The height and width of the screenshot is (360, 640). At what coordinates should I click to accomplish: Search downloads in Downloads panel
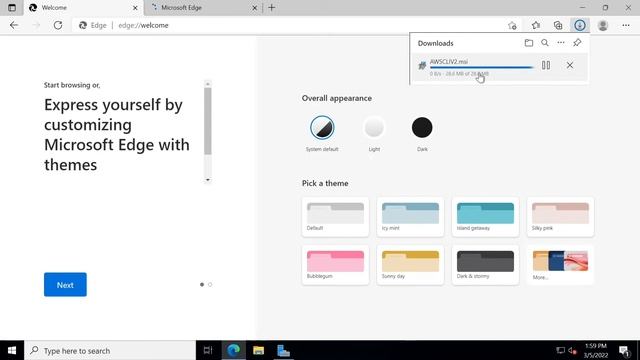point(545,43)
